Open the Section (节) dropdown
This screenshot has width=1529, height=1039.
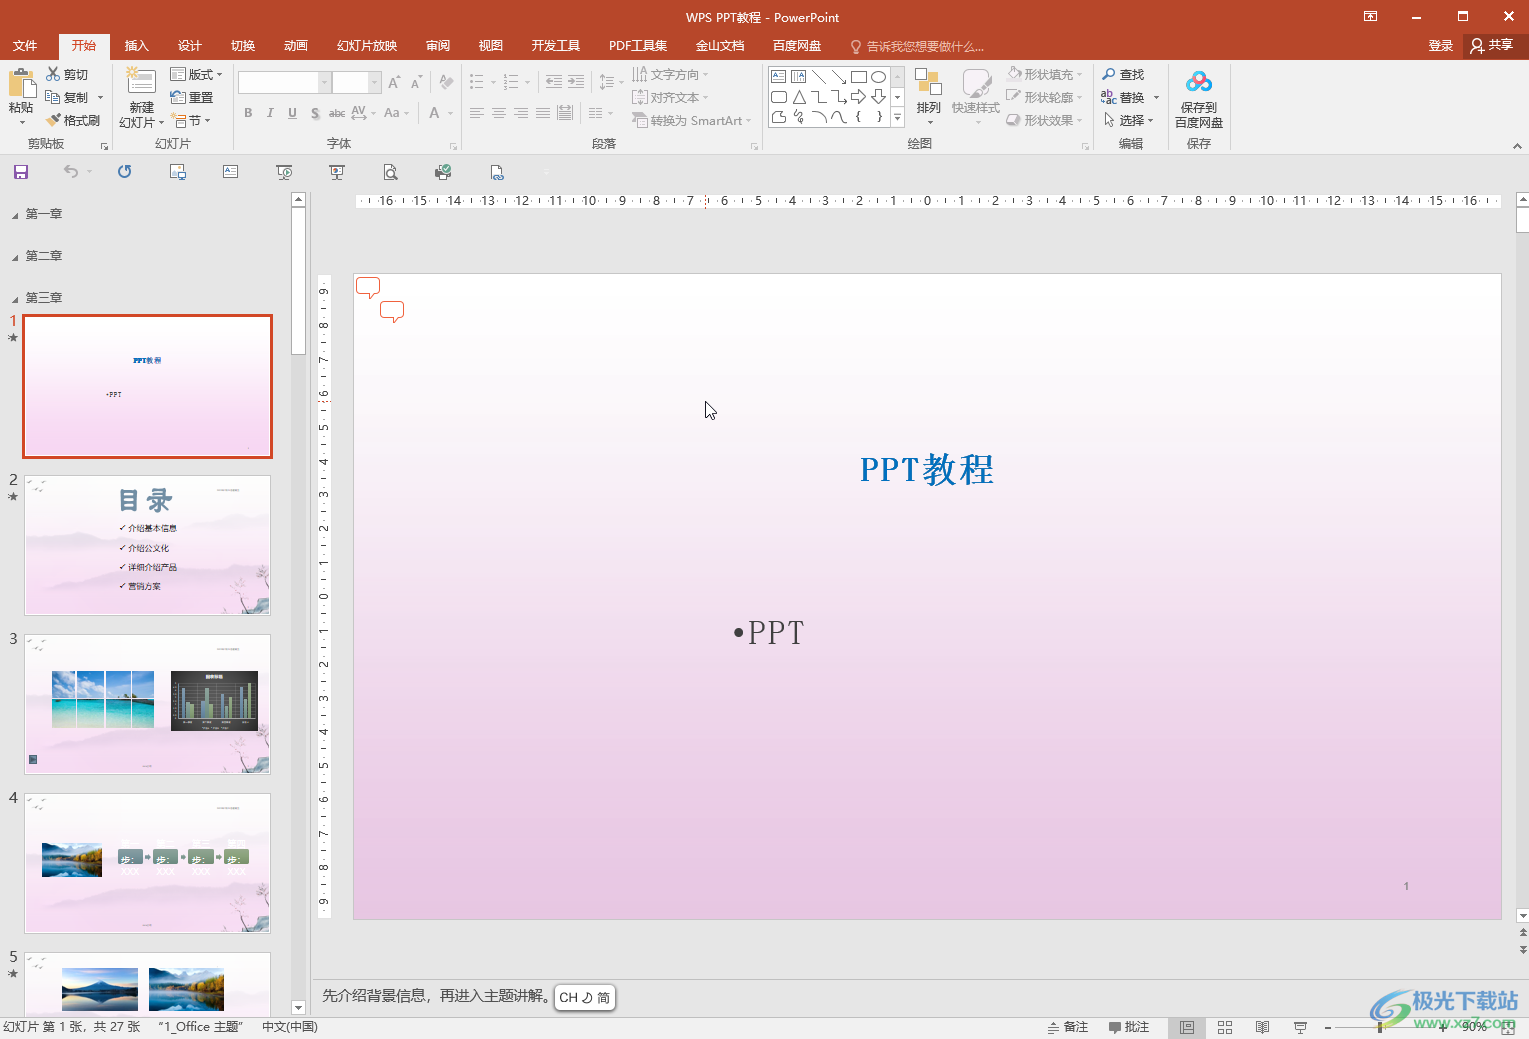pyautogui.click(x=190, y=120)
